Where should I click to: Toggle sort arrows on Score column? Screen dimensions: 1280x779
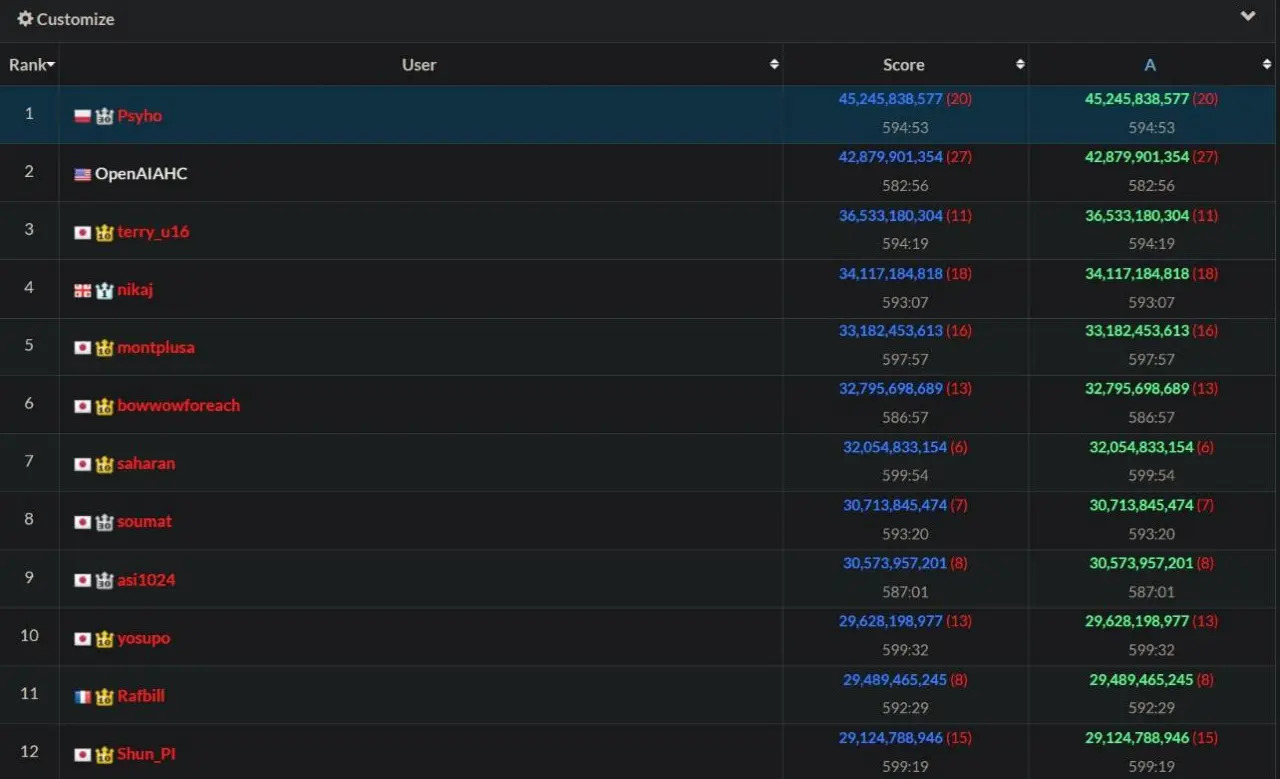pos(1019,64)
